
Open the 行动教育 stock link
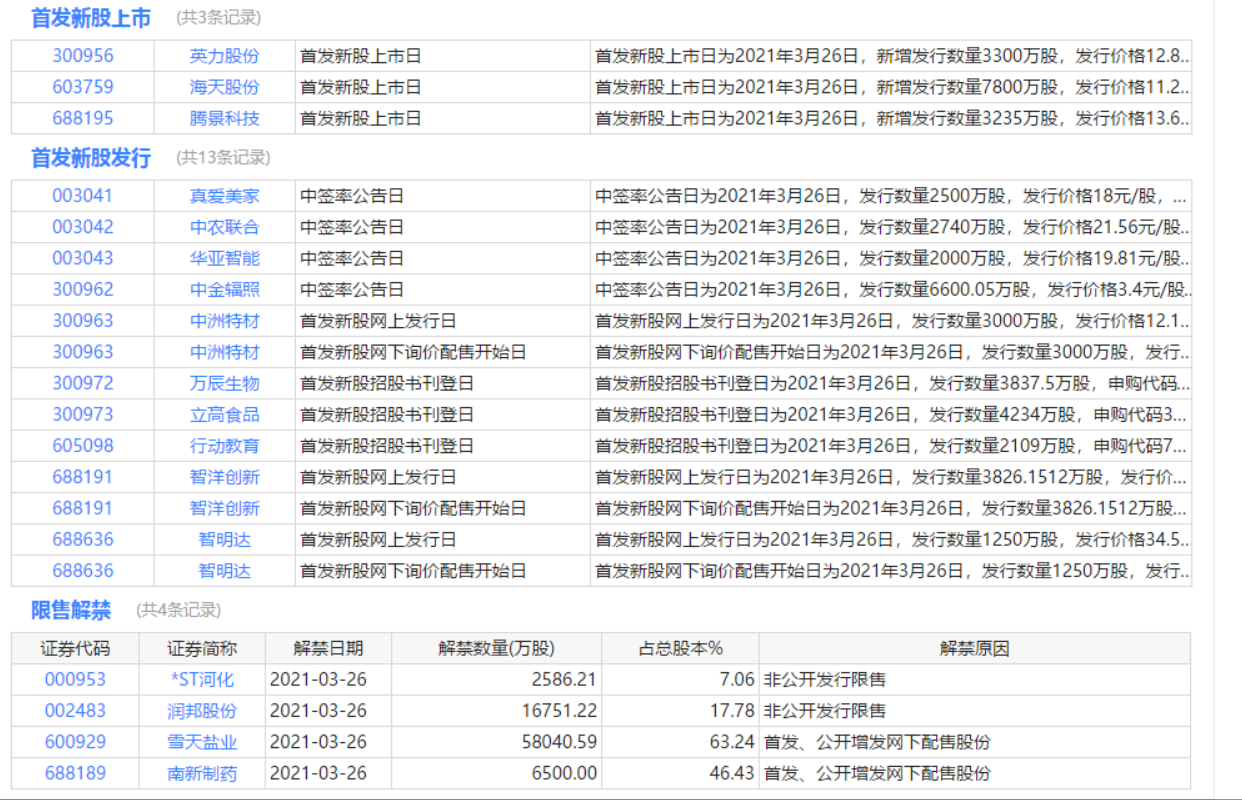point(224,445)
